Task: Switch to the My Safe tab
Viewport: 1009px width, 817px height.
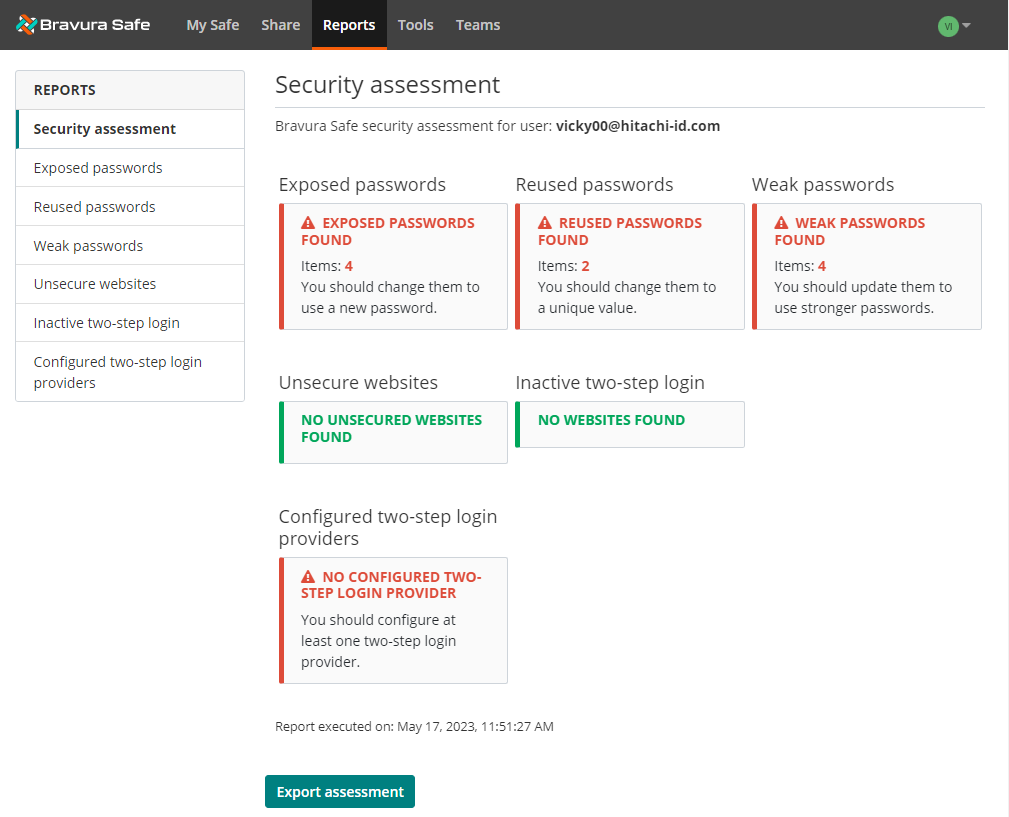Action: (x=212, y=25)
